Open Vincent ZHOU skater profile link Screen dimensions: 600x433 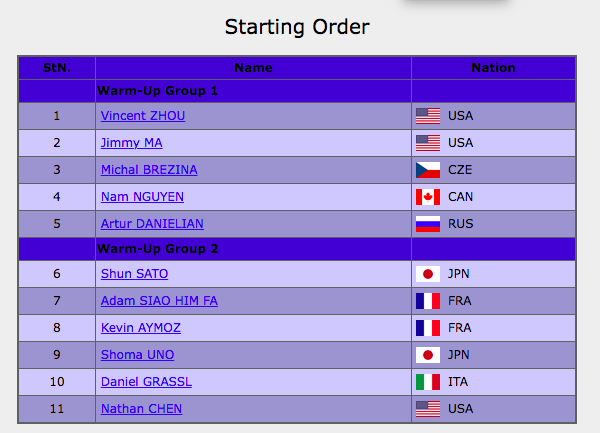[x=143, y=116]
